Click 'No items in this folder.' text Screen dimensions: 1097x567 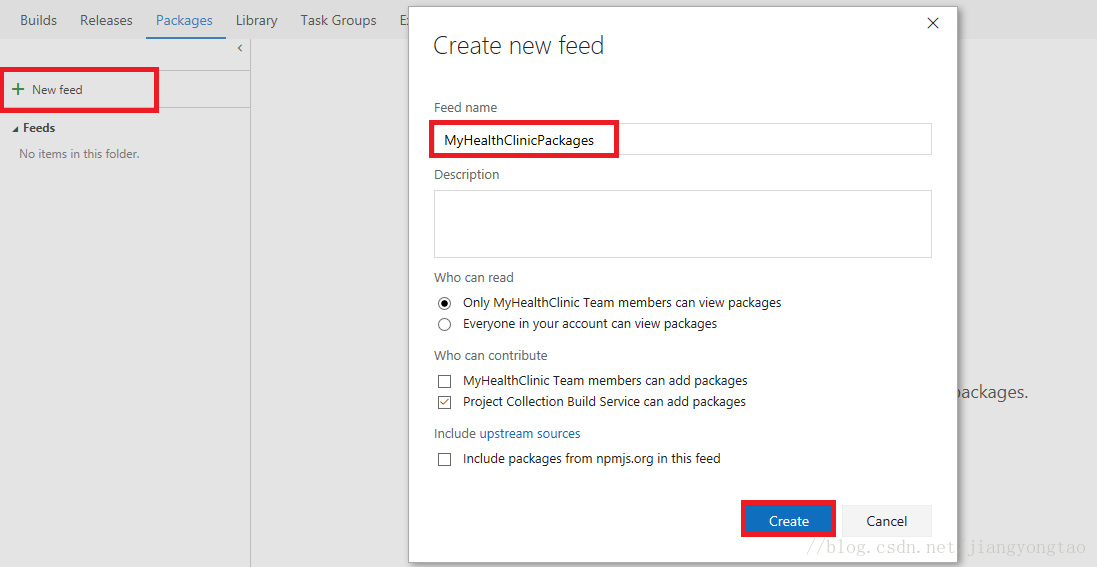pyautogui.click(x=79, y=154)
